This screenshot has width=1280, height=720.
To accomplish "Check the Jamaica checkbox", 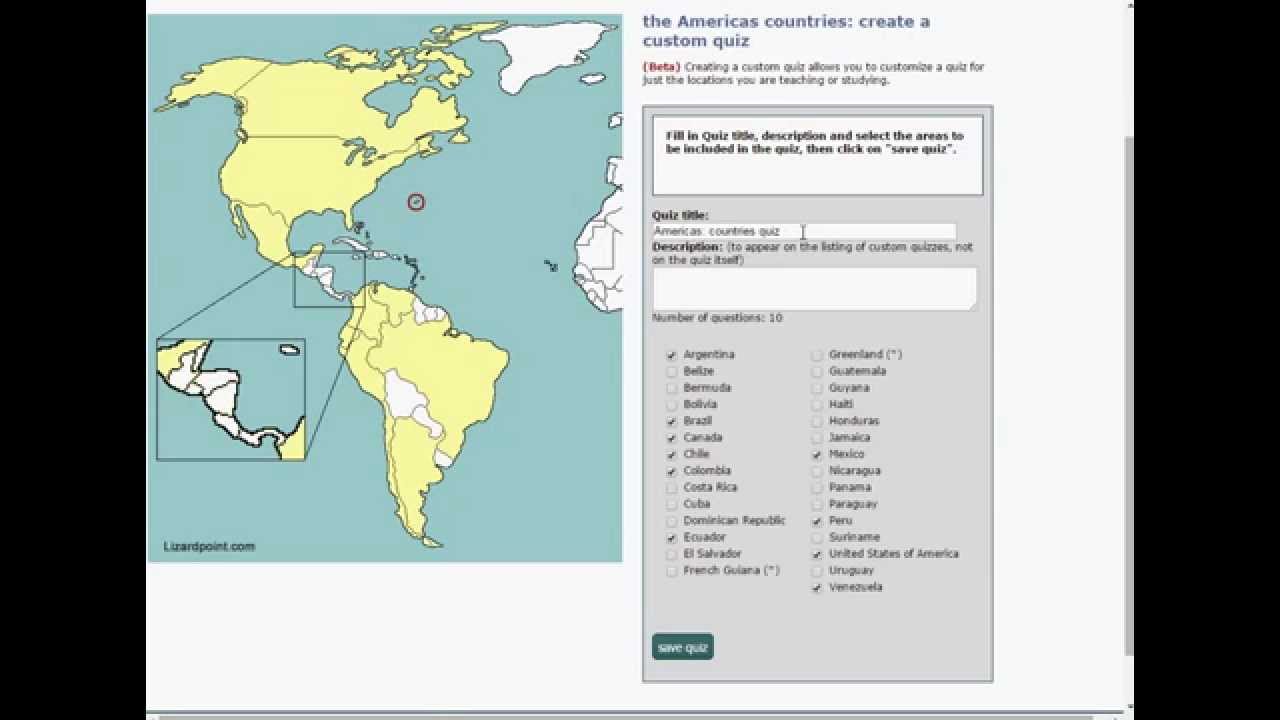I will [x=817, y=438].
